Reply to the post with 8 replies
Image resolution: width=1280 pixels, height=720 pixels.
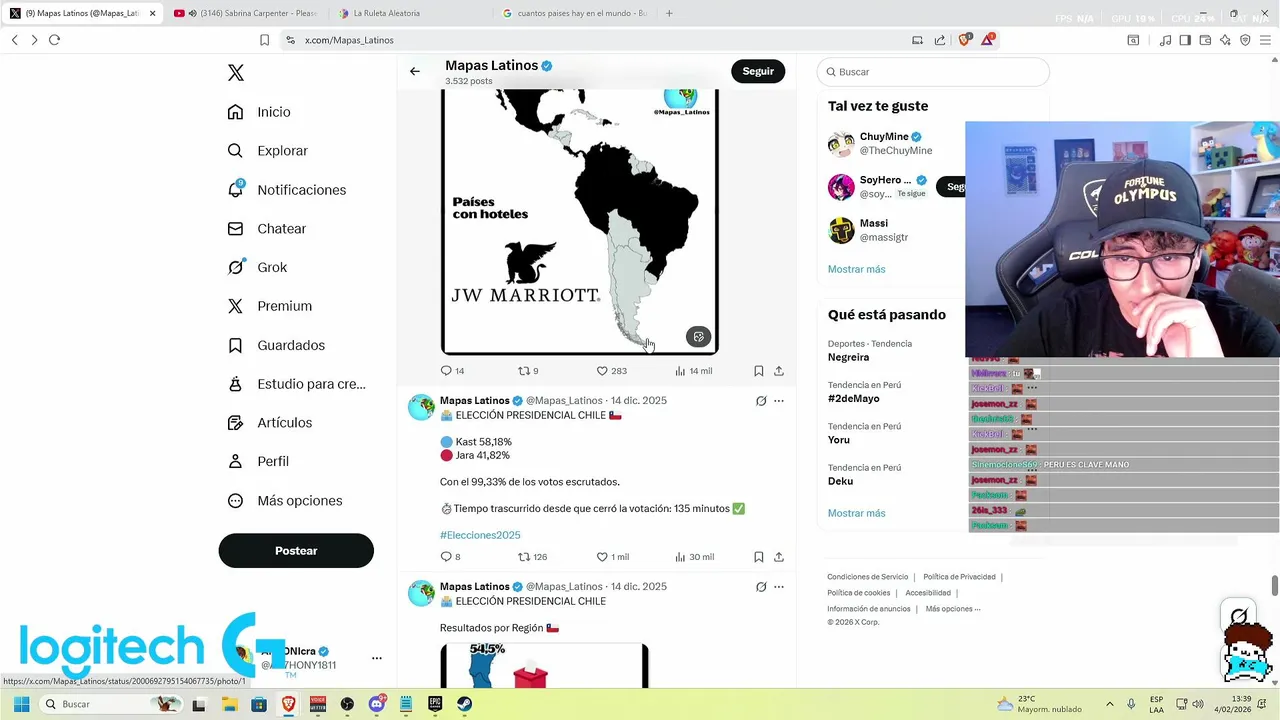[x=450, y=557]
